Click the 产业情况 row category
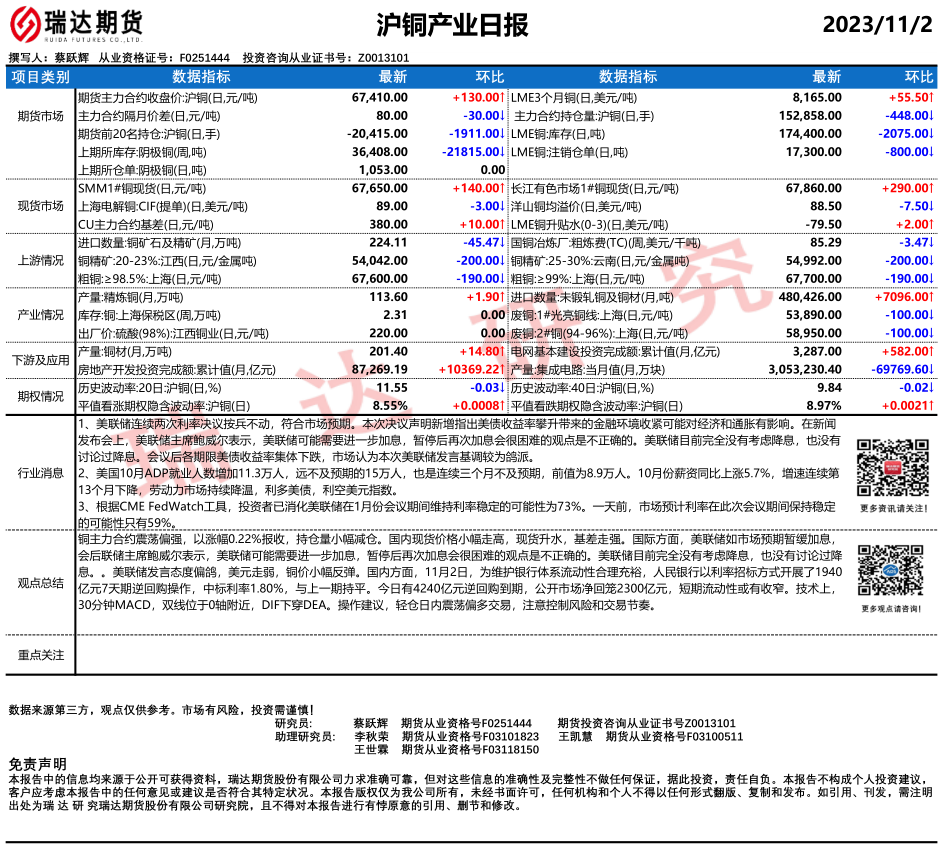This screenshot has height=848, width=942. click(41, 315)
